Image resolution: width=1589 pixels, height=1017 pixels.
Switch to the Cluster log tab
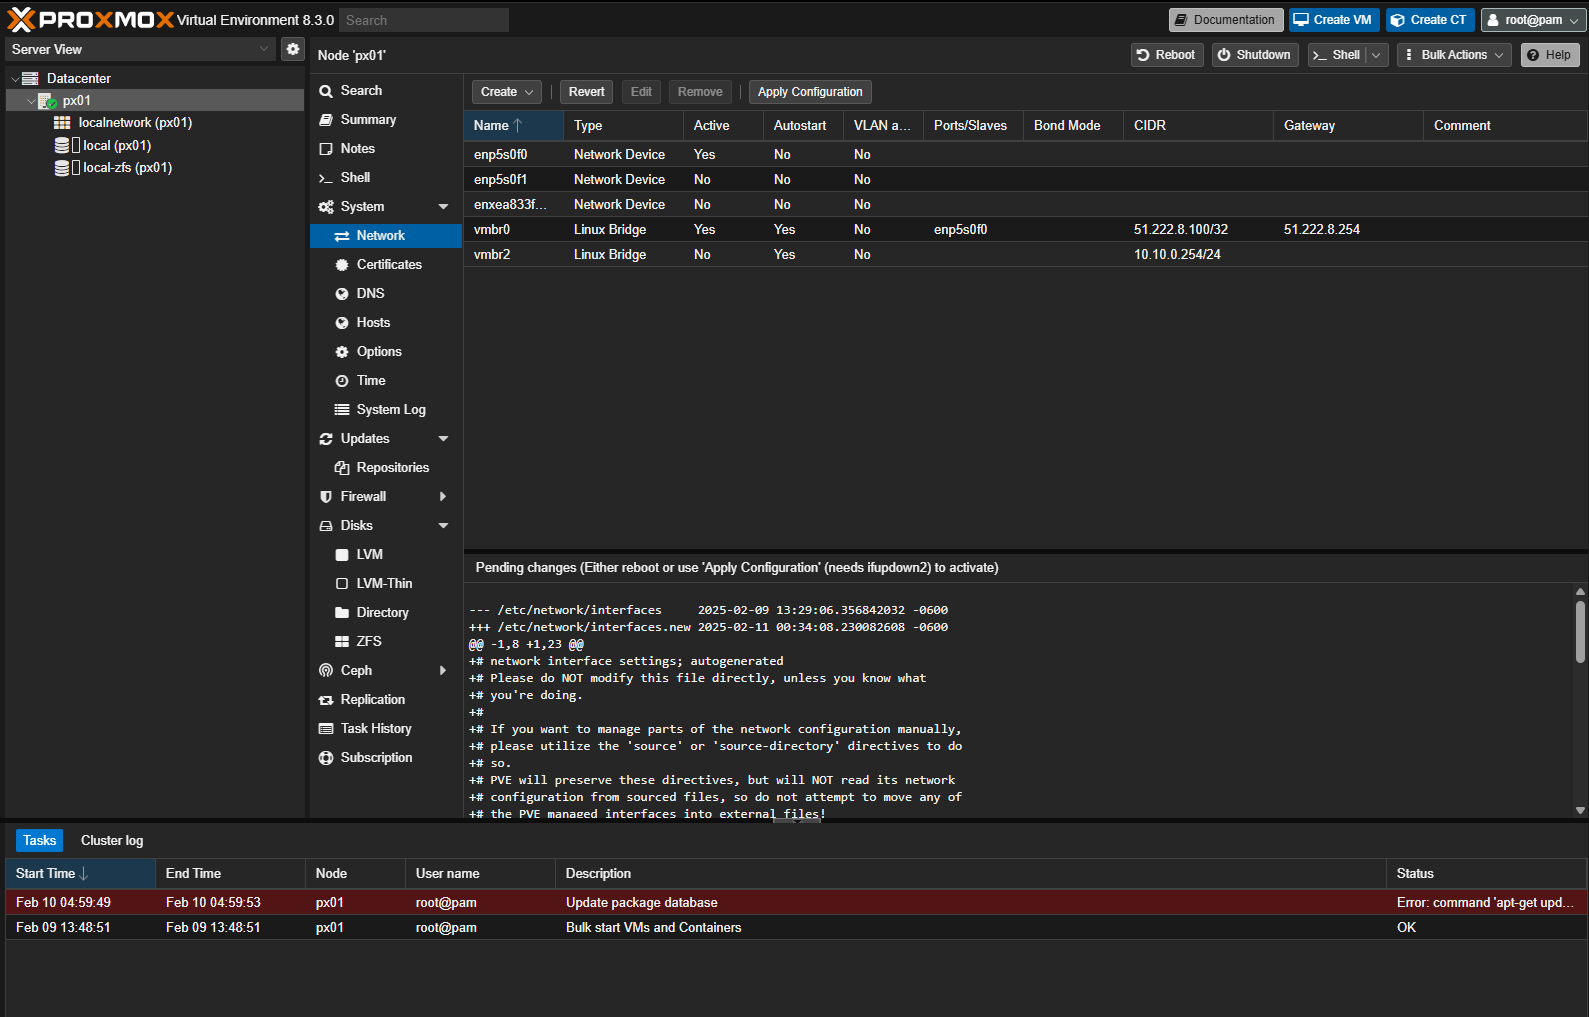[112, 840]
